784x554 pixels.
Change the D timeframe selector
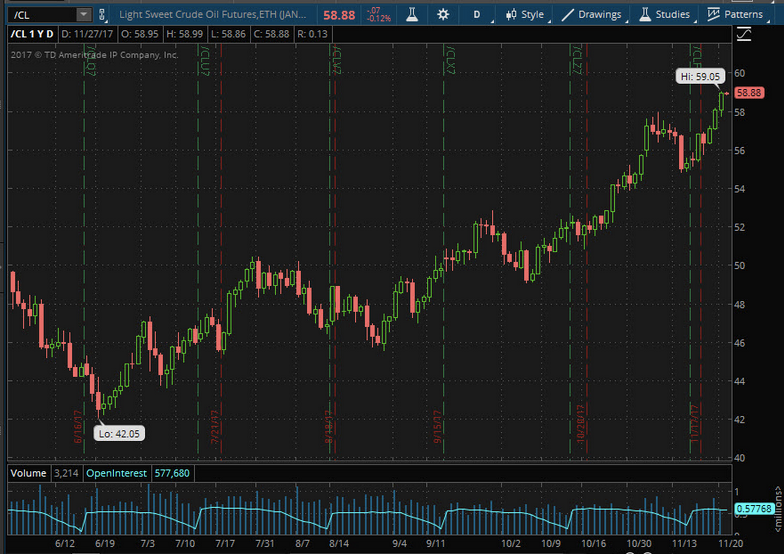(477, 14)
